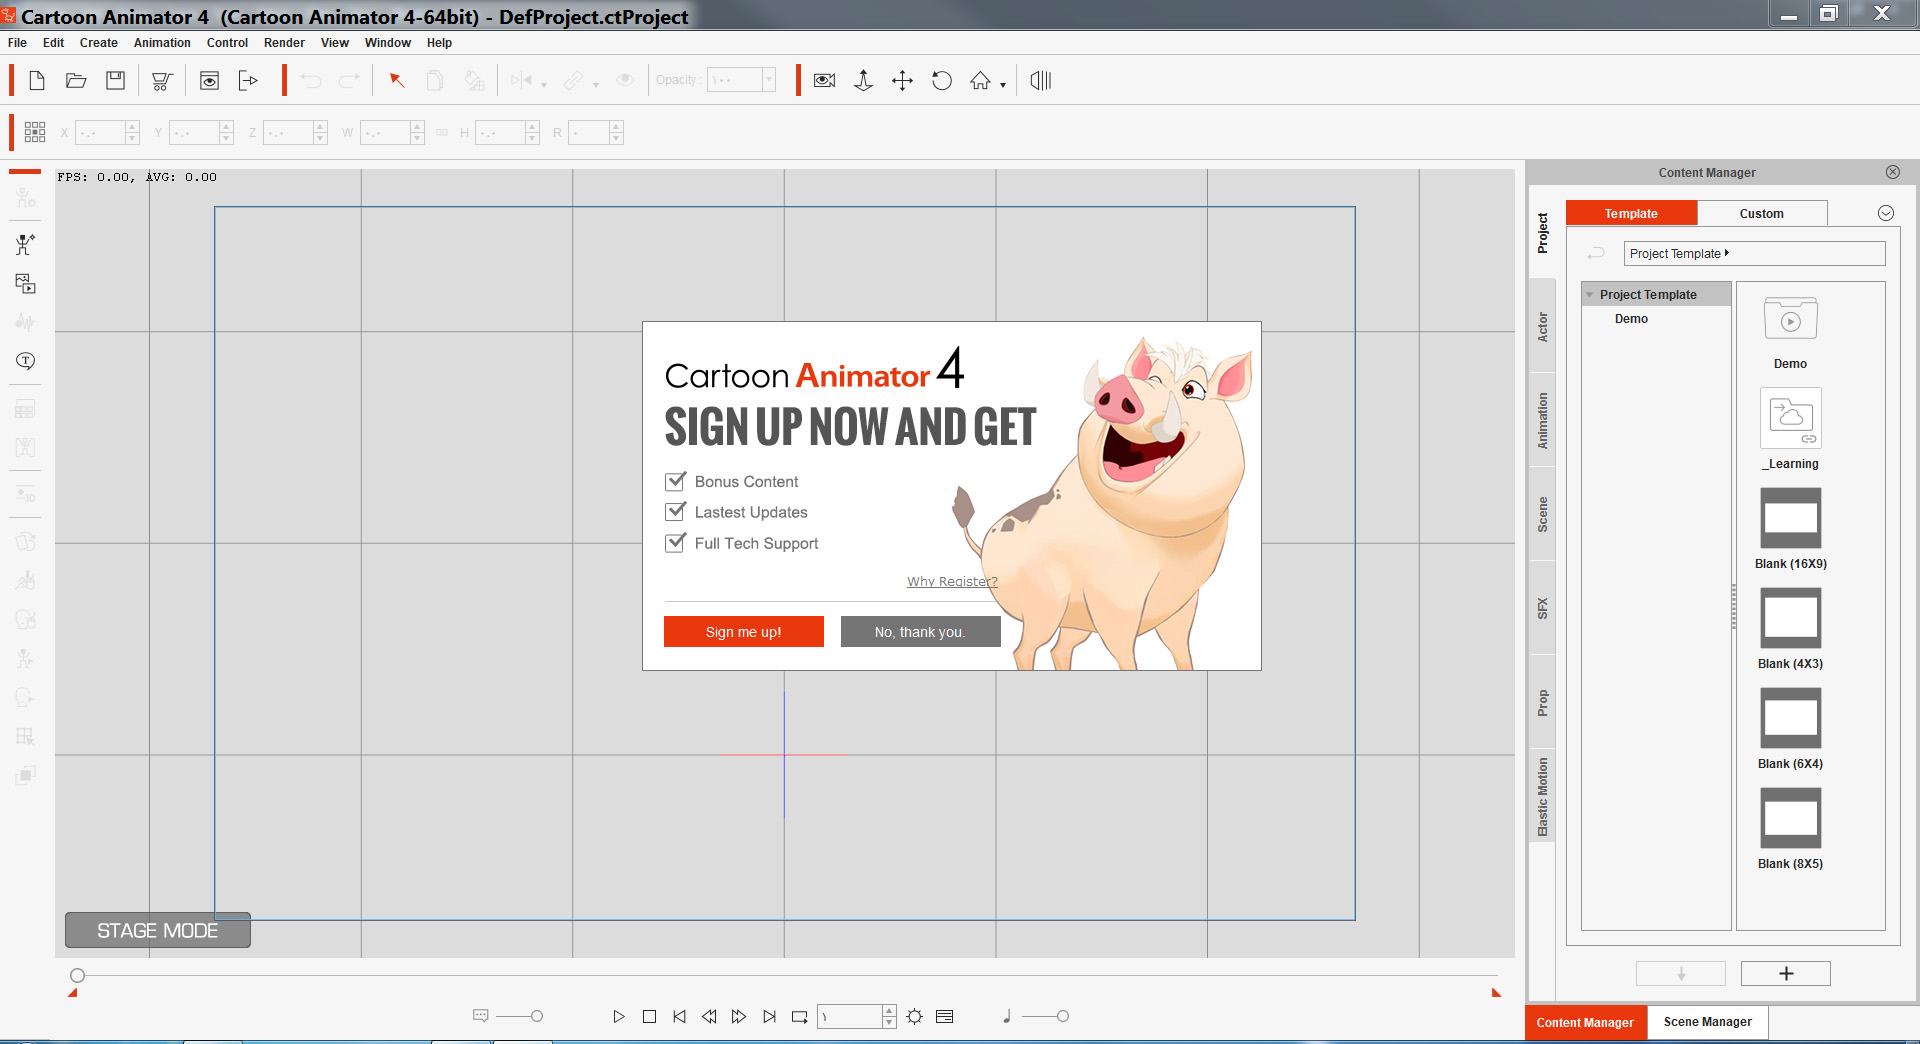Click the sound volume slider handle
The image size is (1920, 1044).
[x=1063, y=1017]
